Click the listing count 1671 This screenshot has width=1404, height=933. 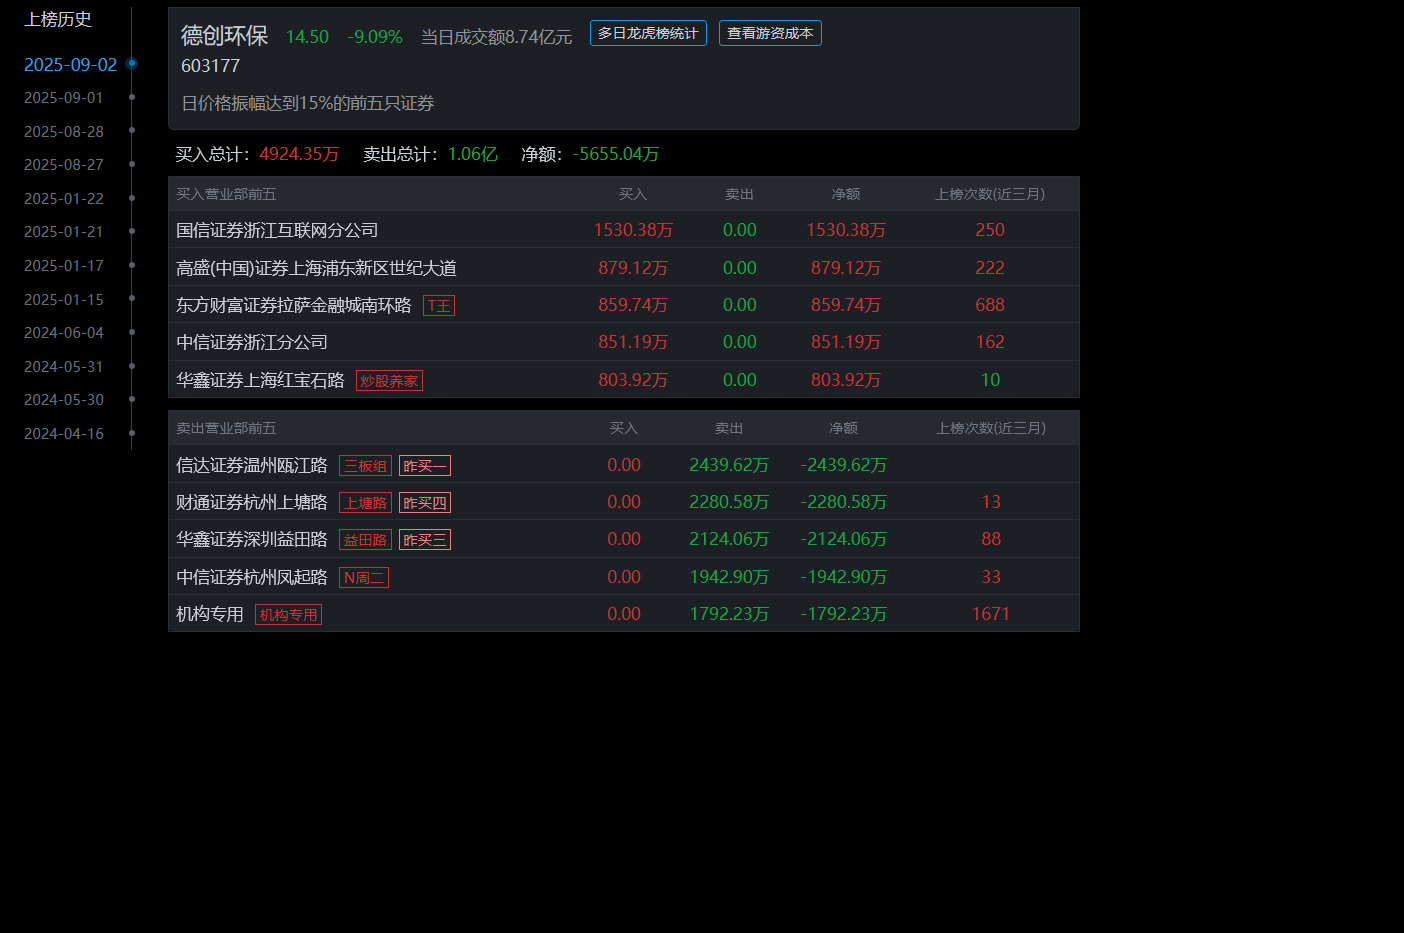pos(991,614)
